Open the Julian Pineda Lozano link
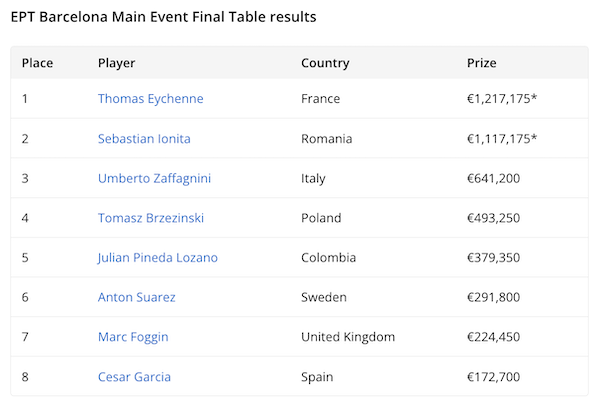This screenshot has height=414, width=600. (x=157, y=258)
